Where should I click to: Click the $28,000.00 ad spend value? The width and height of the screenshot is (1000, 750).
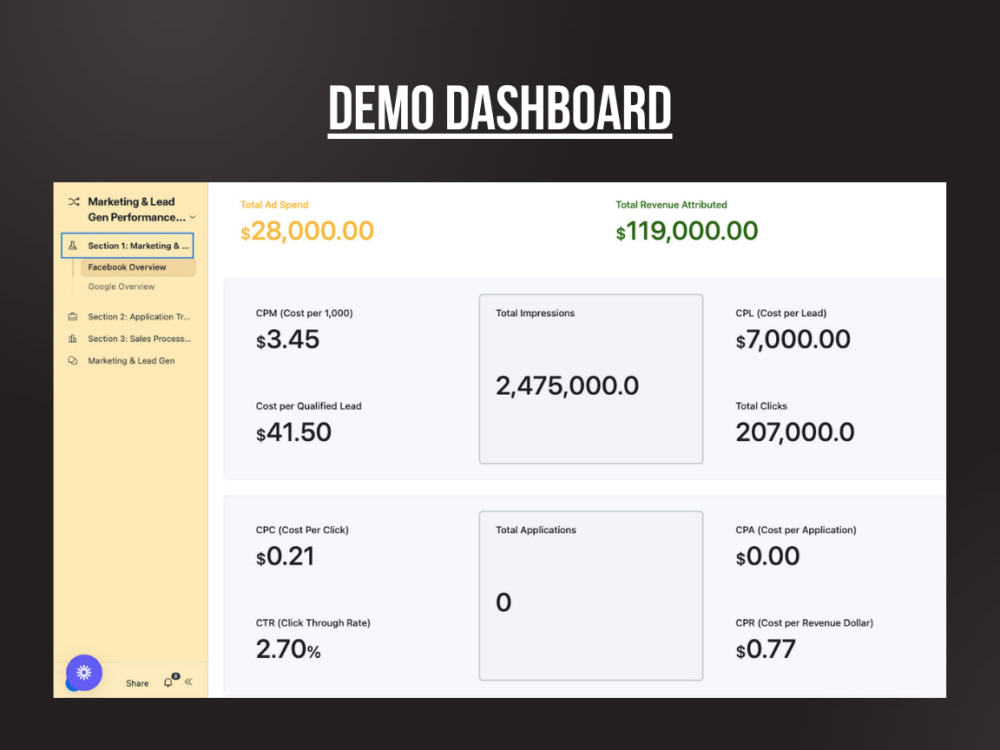coord(307,231)
